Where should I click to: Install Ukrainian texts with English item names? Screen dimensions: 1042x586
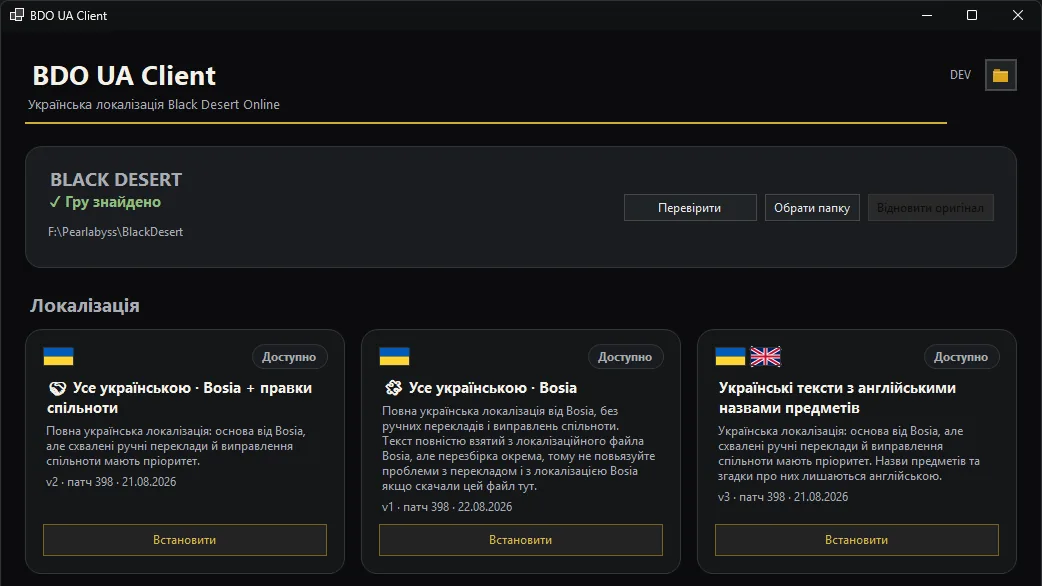(857, 539)
